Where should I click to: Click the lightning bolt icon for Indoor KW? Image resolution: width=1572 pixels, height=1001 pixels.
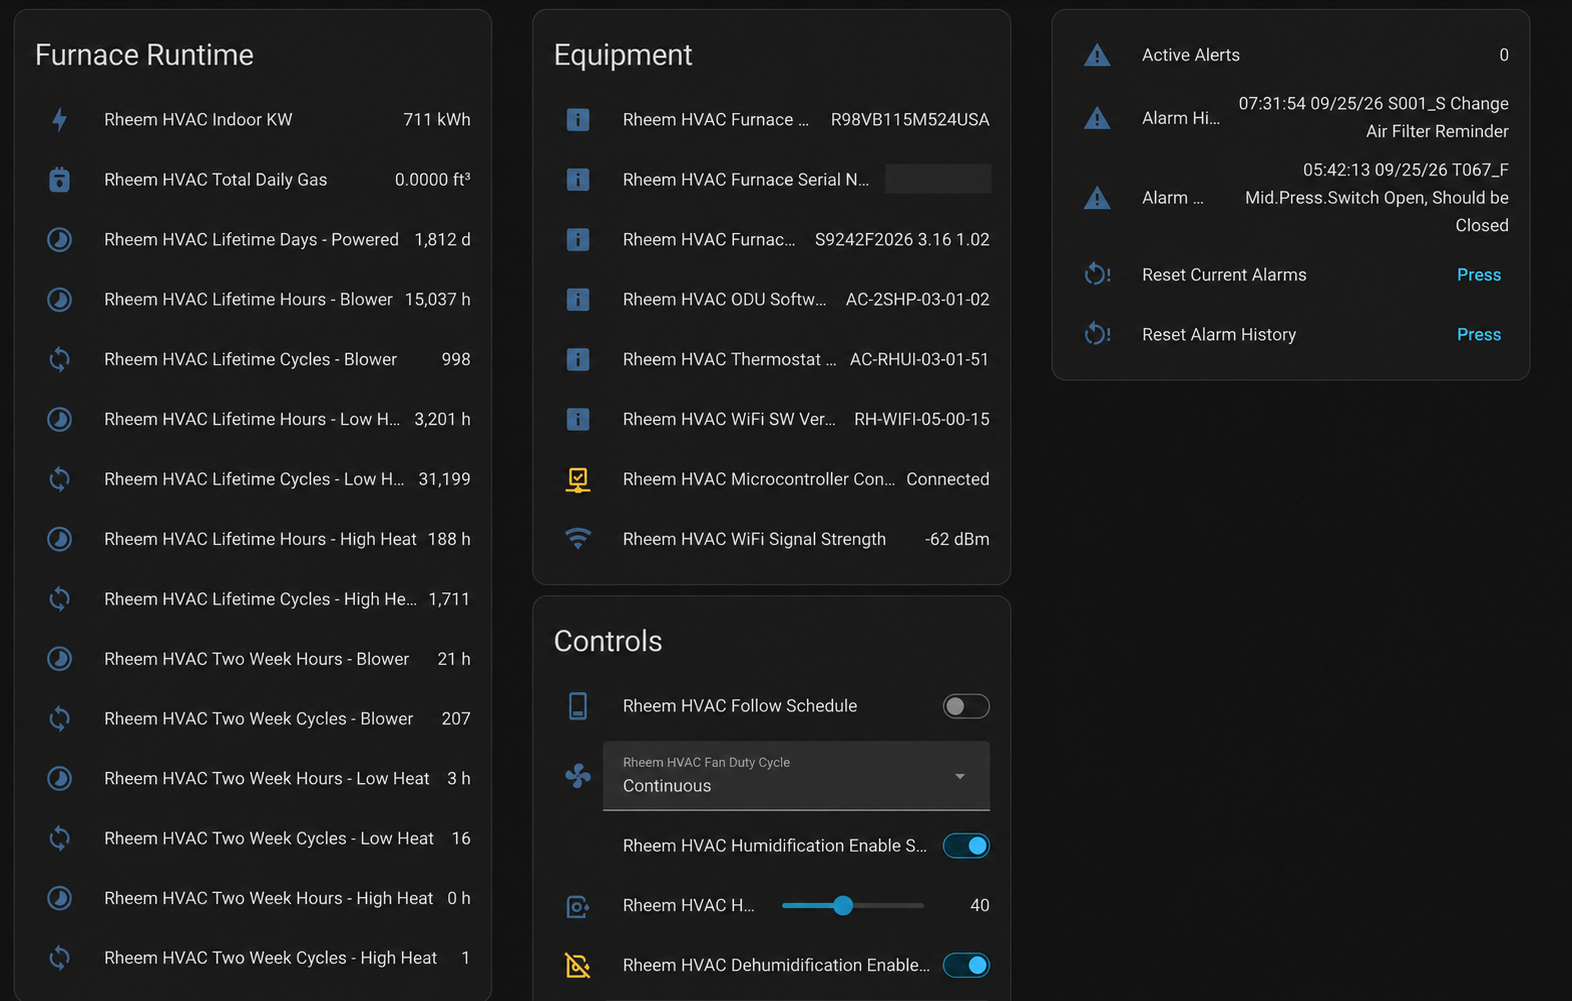[x=60, y=120]
